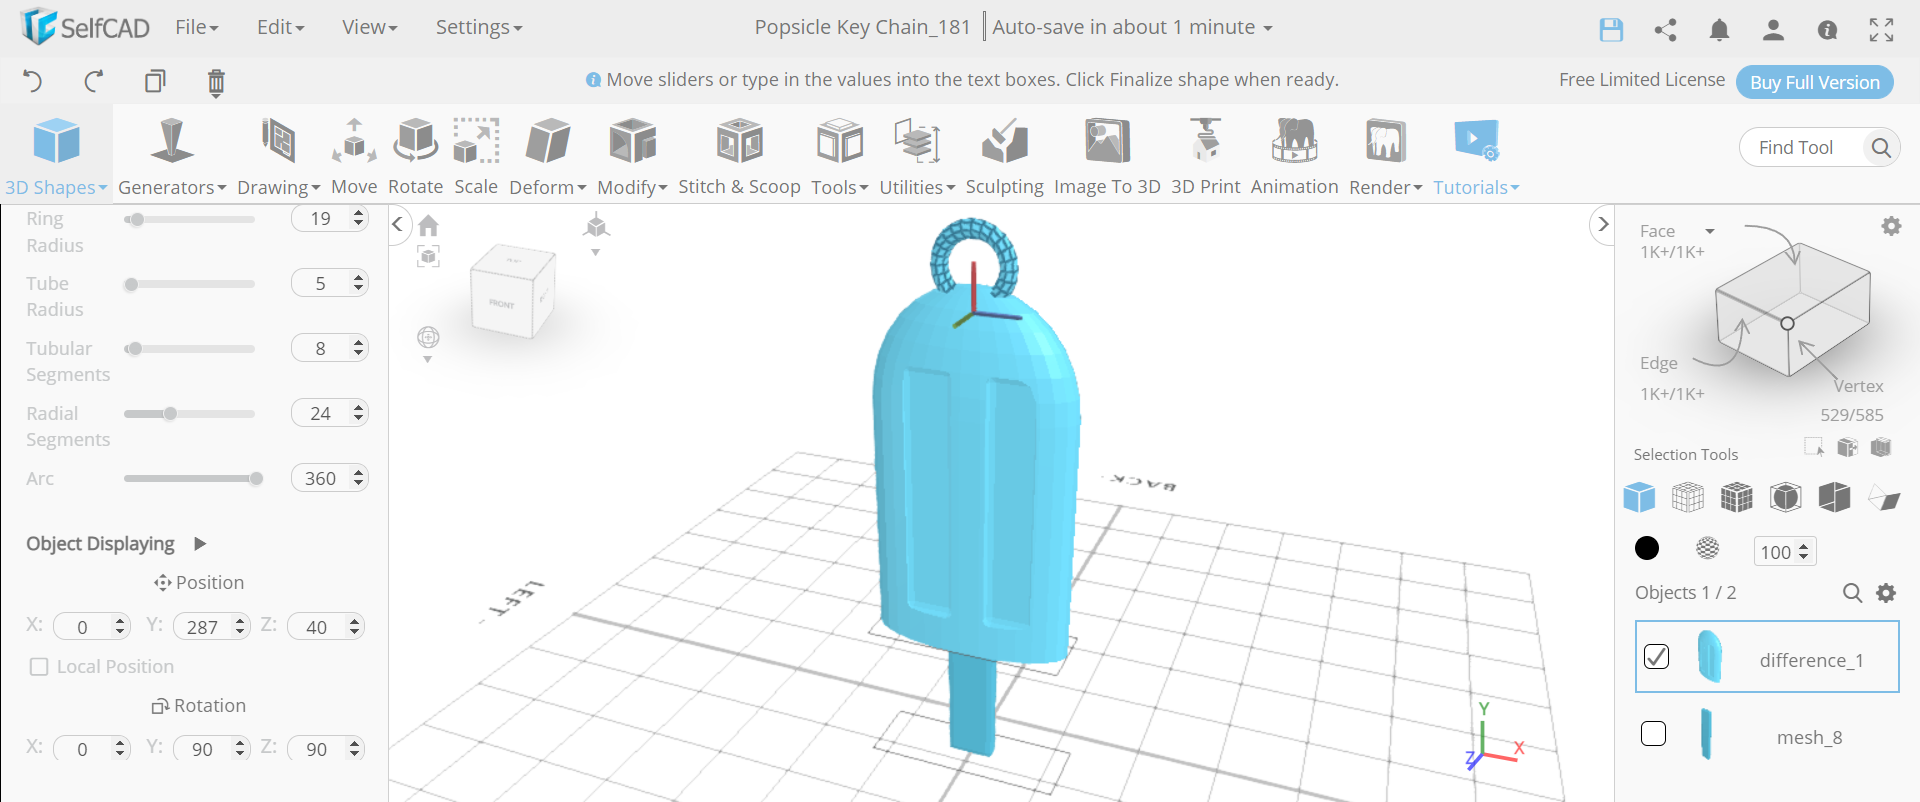Viewport: 1920px width, 802px height.
Task: Open the Image To 3D tool
Action: tap(1107, 157)
